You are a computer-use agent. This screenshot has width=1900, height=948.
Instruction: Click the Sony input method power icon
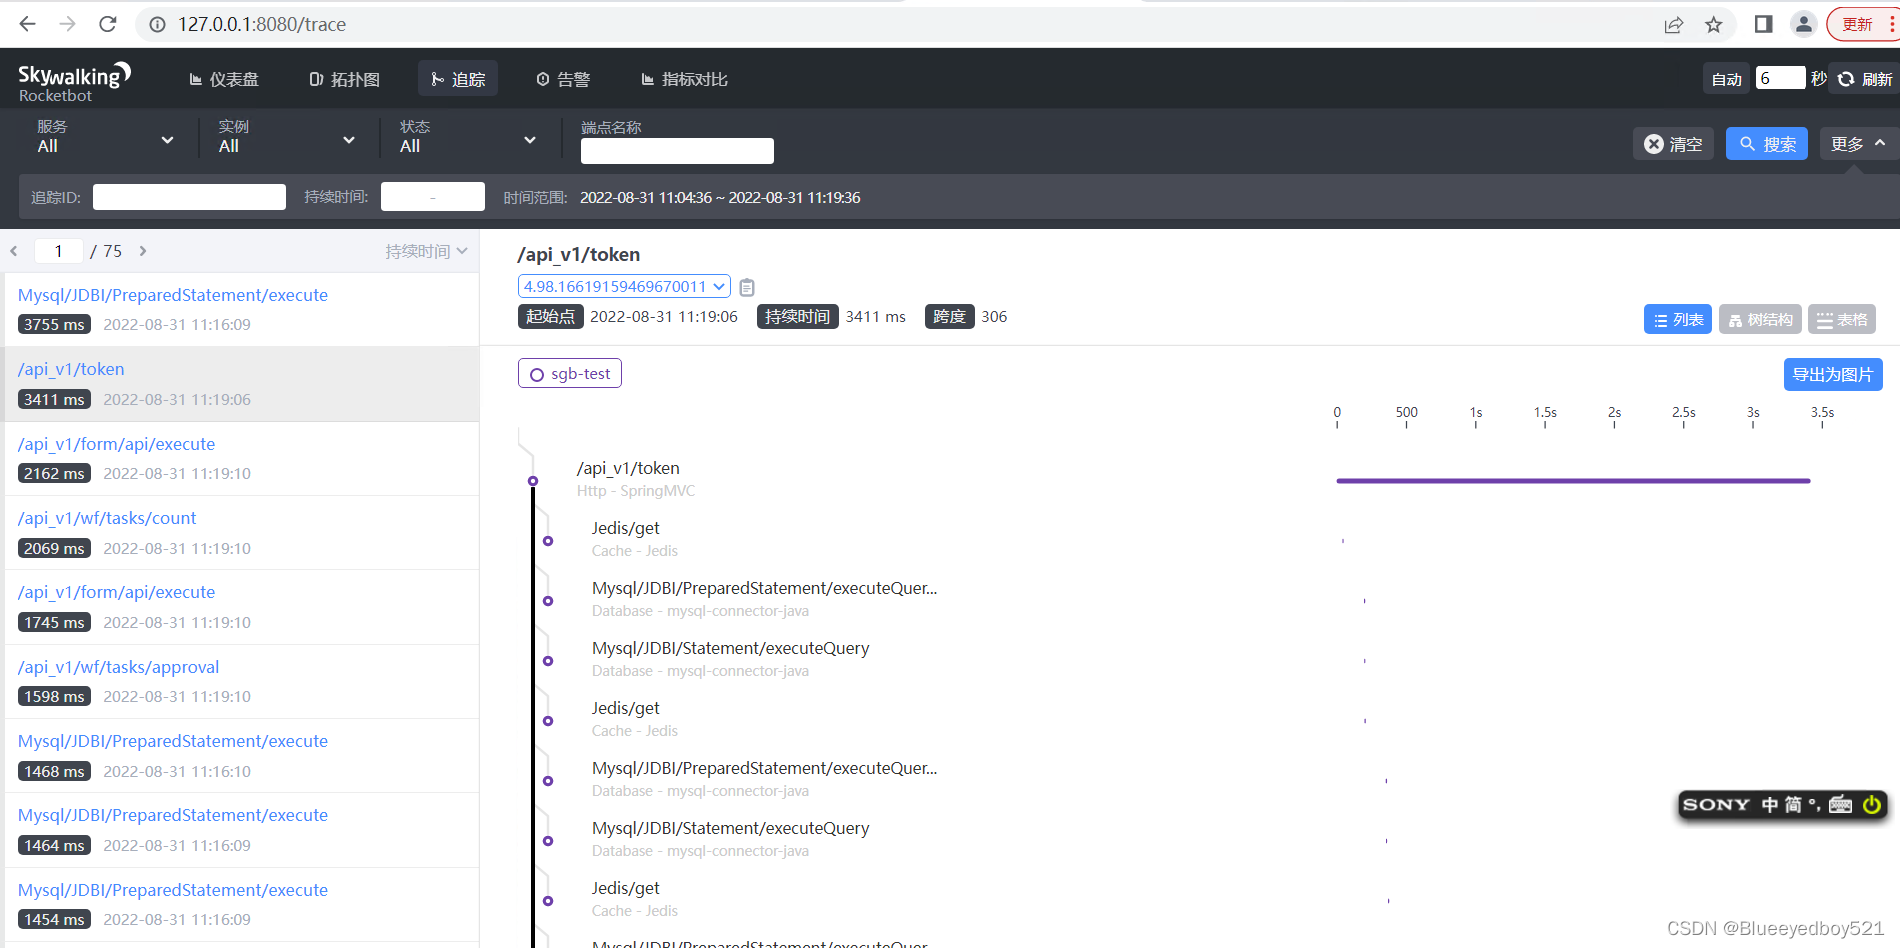(x=1872, y=804)
